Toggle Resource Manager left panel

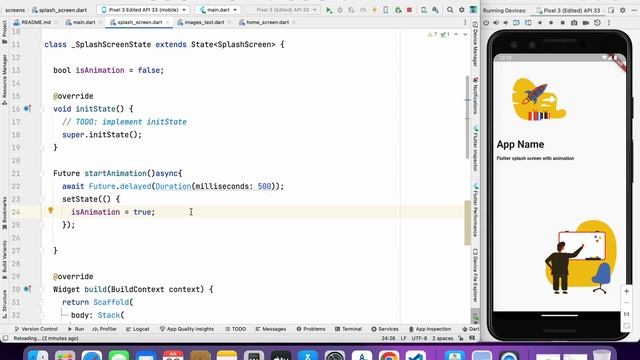point(4,80)
